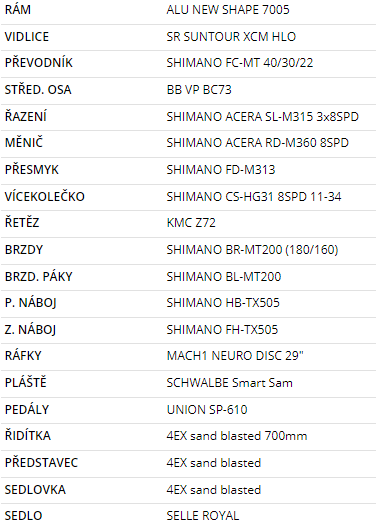This screenshot has height=529, width=376.
Task: Click SHIMANO ACERA SL-M315 3x8SPD text
Action: [262, 117]
